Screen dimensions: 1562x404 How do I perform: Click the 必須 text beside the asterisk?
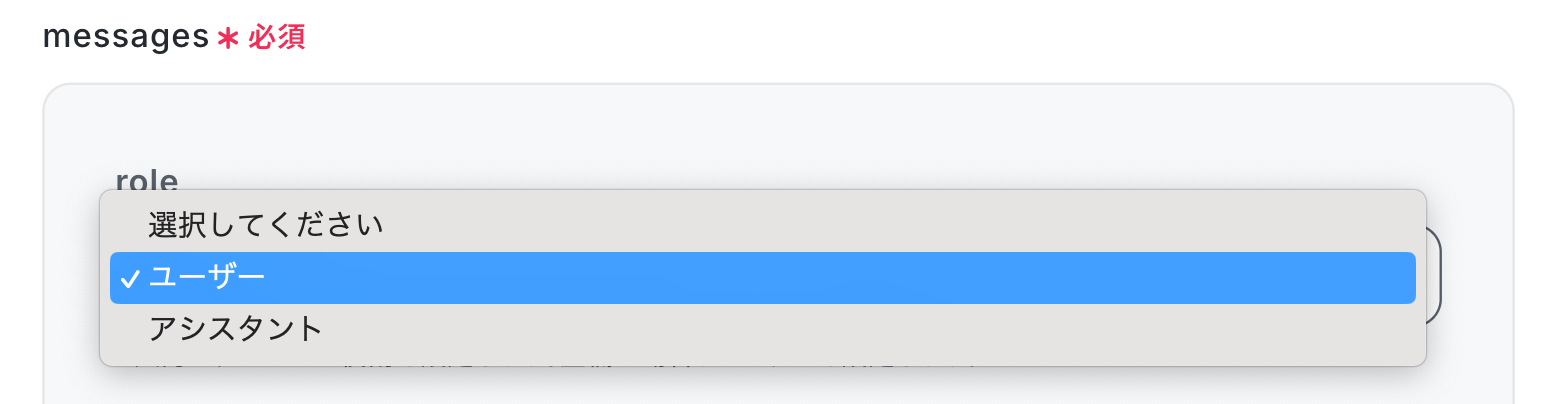[276, 38]
